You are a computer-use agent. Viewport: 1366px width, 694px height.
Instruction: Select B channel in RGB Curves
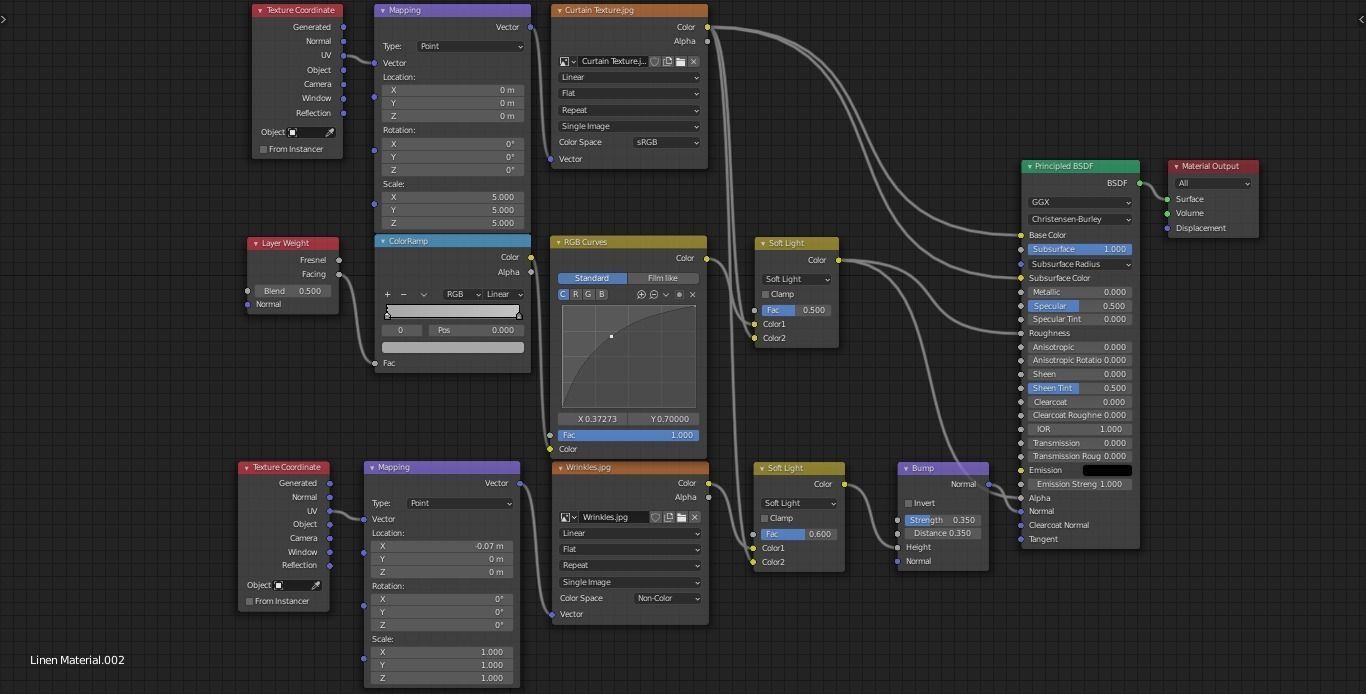tap(601, 295)
